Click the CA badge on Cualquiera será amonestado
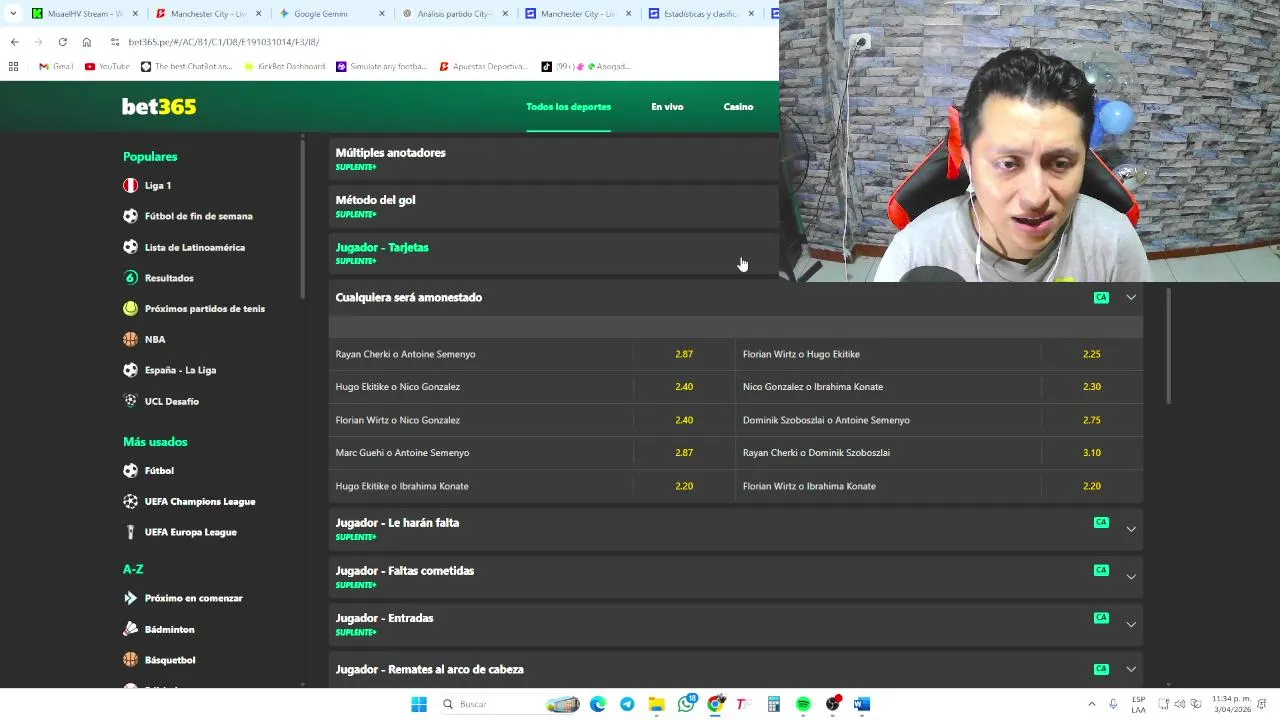Screen dimensions: 1280x720 coord(1101,297)
